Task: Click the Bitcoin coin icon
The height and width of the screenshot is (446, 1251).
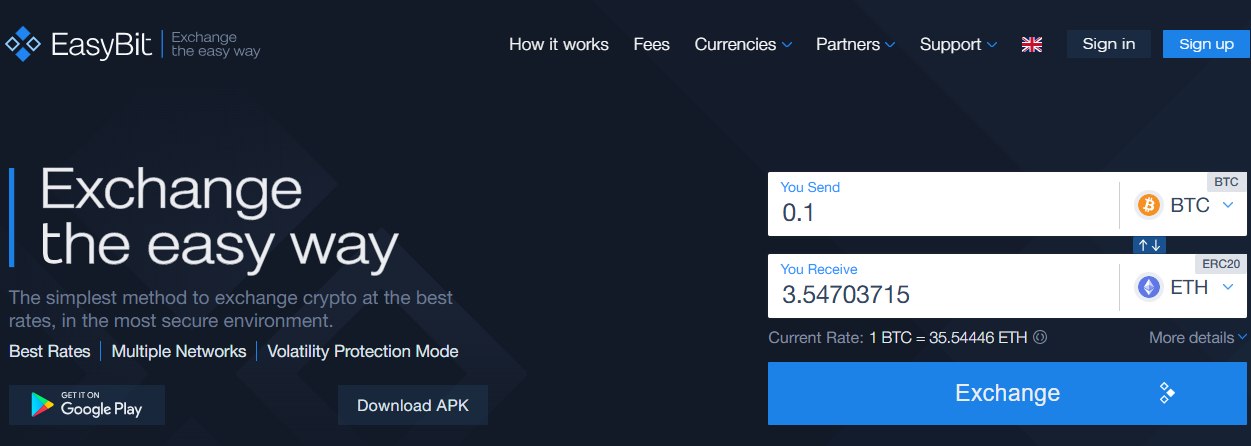Action: point(1148,205)
